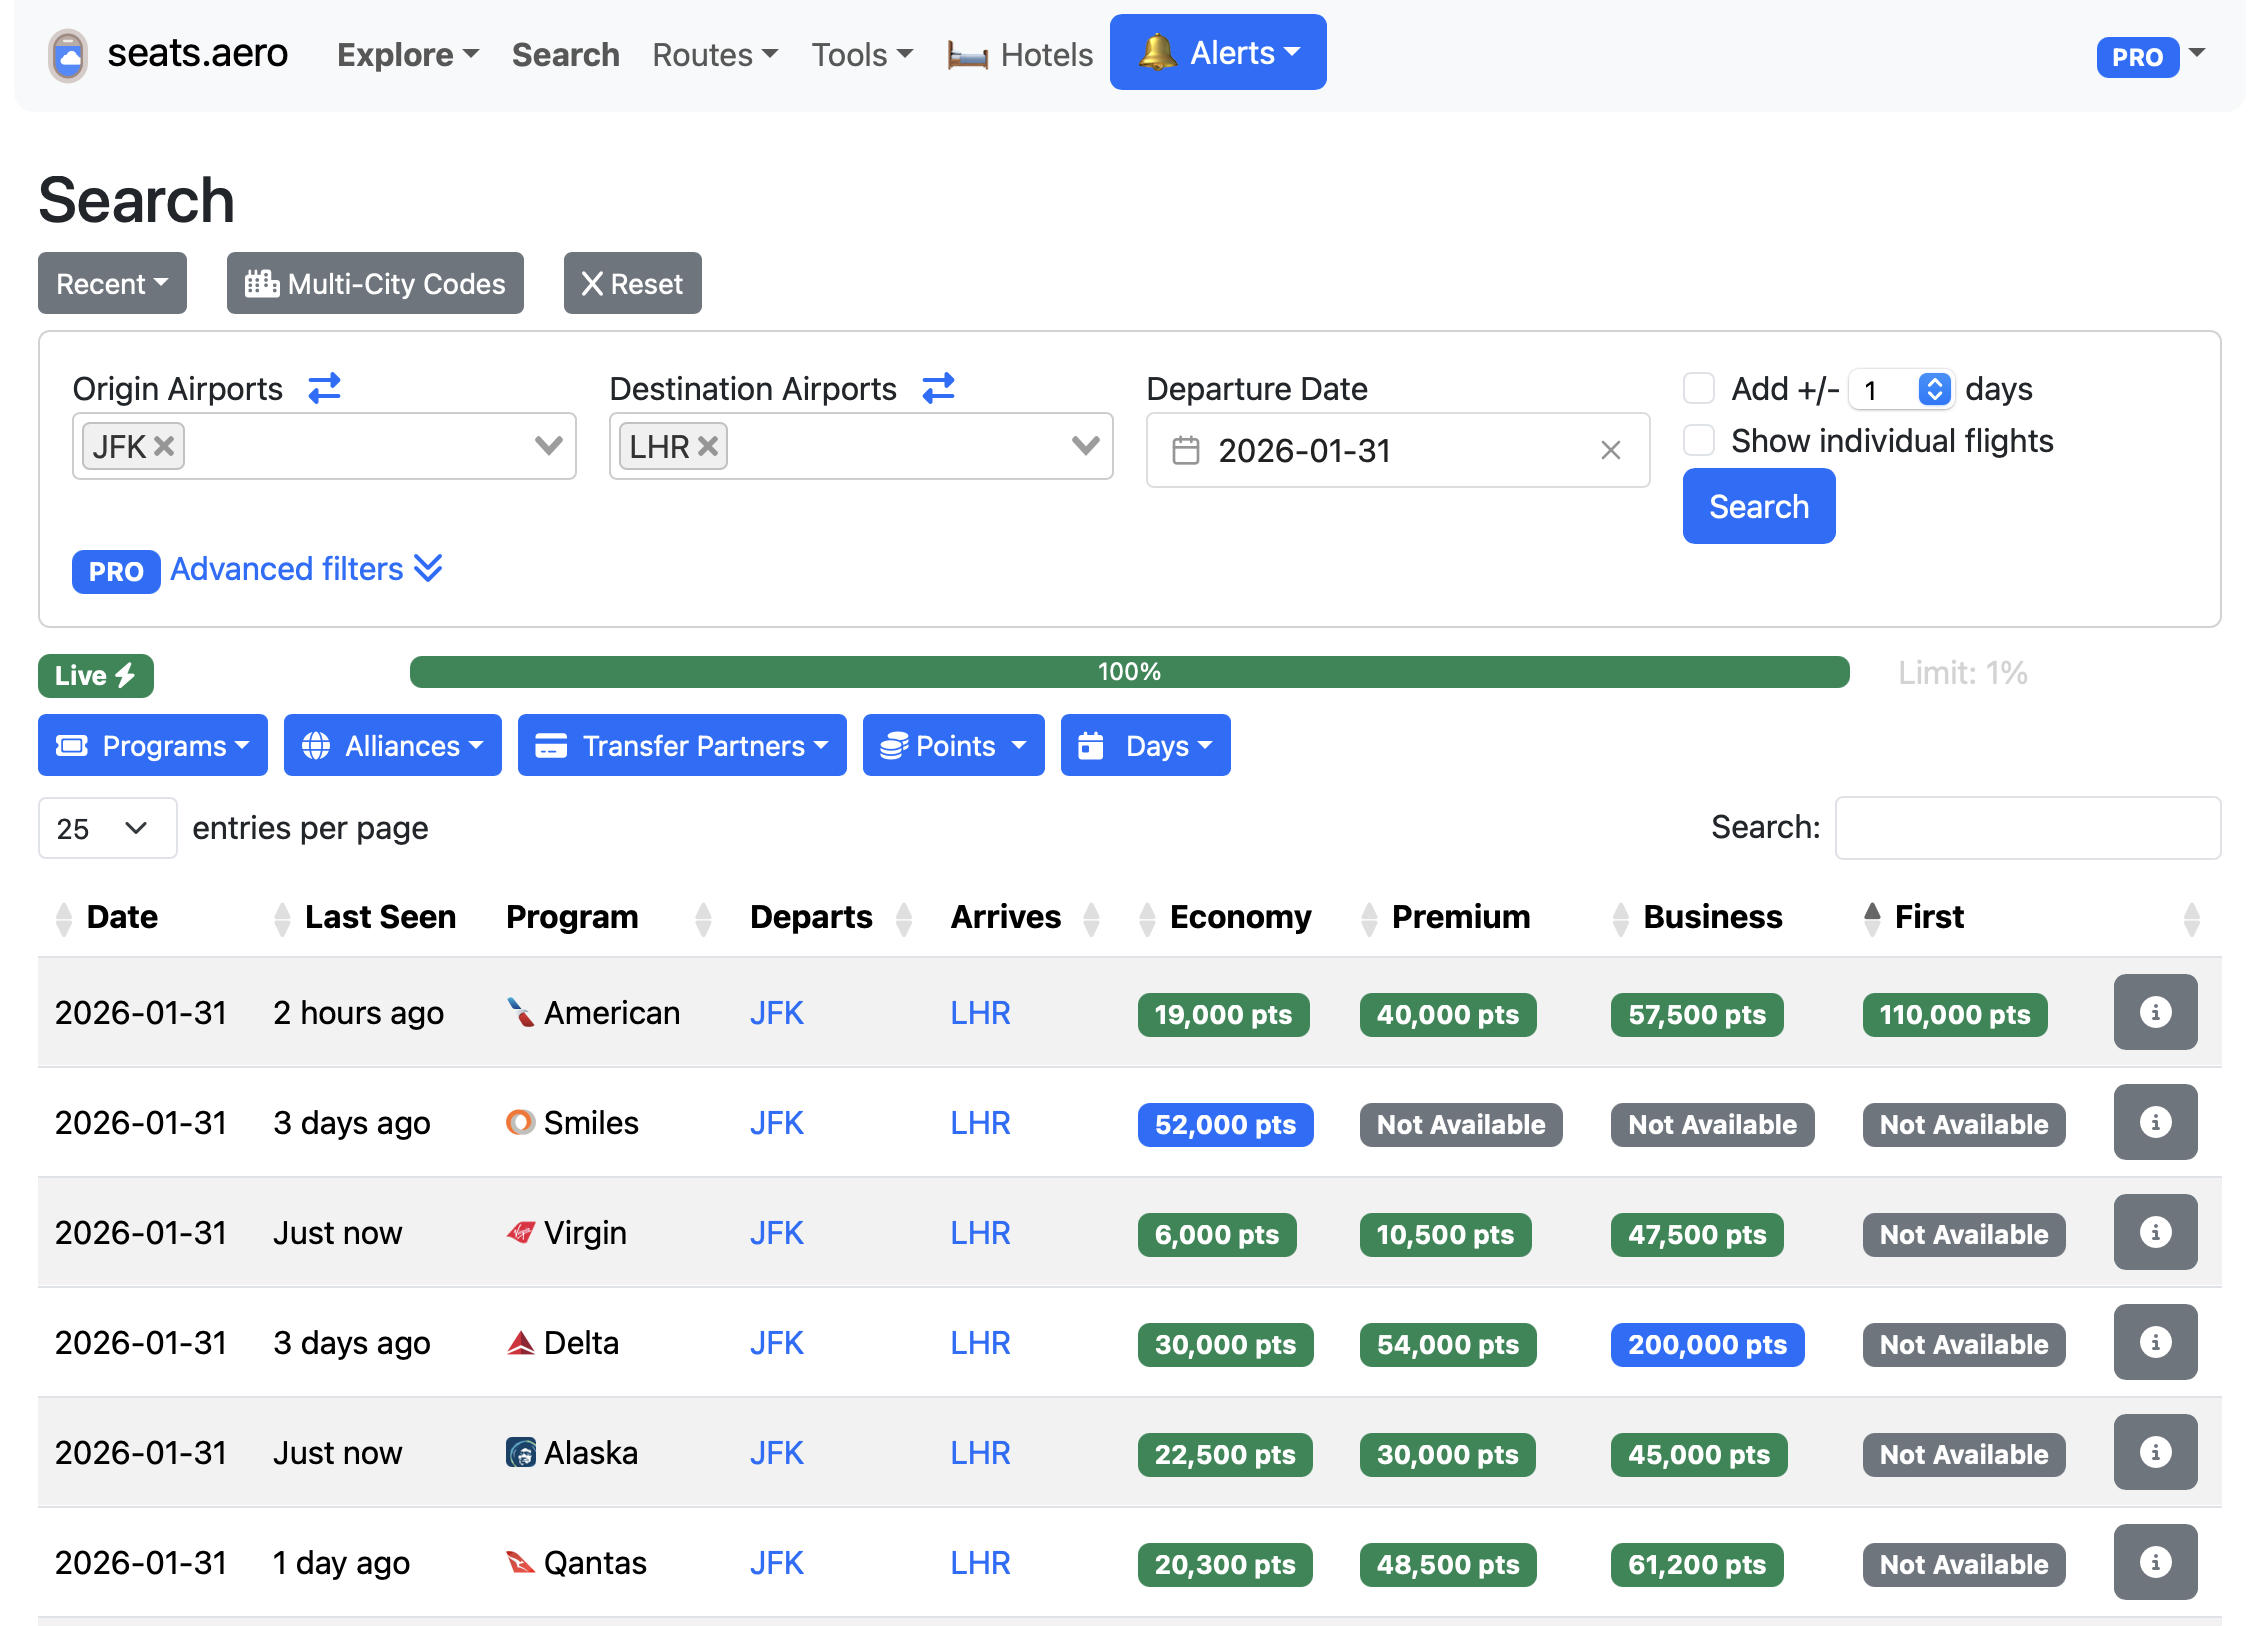
Task: Open calendar icon in Departure Date
Action: point(1185,450)
